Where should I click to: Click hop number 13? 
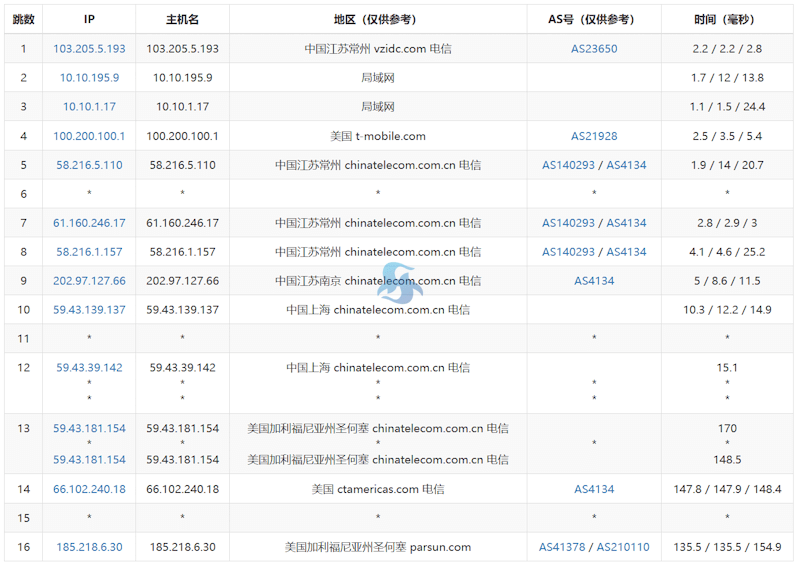(23, 429)
